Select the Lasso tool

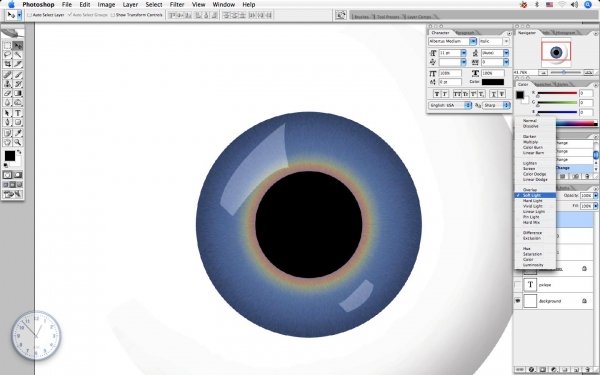tap(7, 55)
